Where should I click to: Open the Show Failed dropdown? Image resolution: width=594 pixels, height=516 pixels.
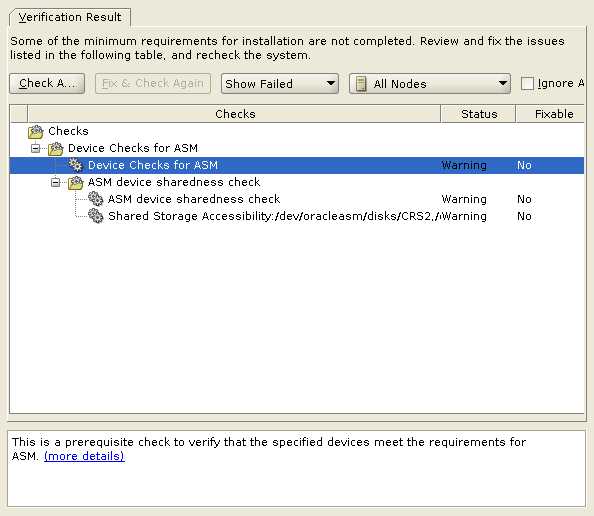click(x=280, y=83)
